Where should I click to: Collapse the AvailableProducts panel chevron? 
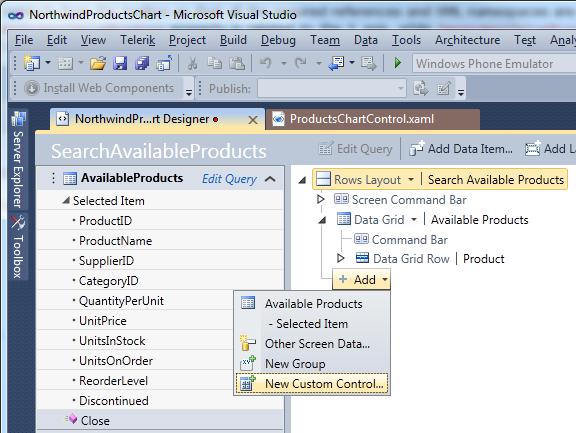click(x=270, y=179)
